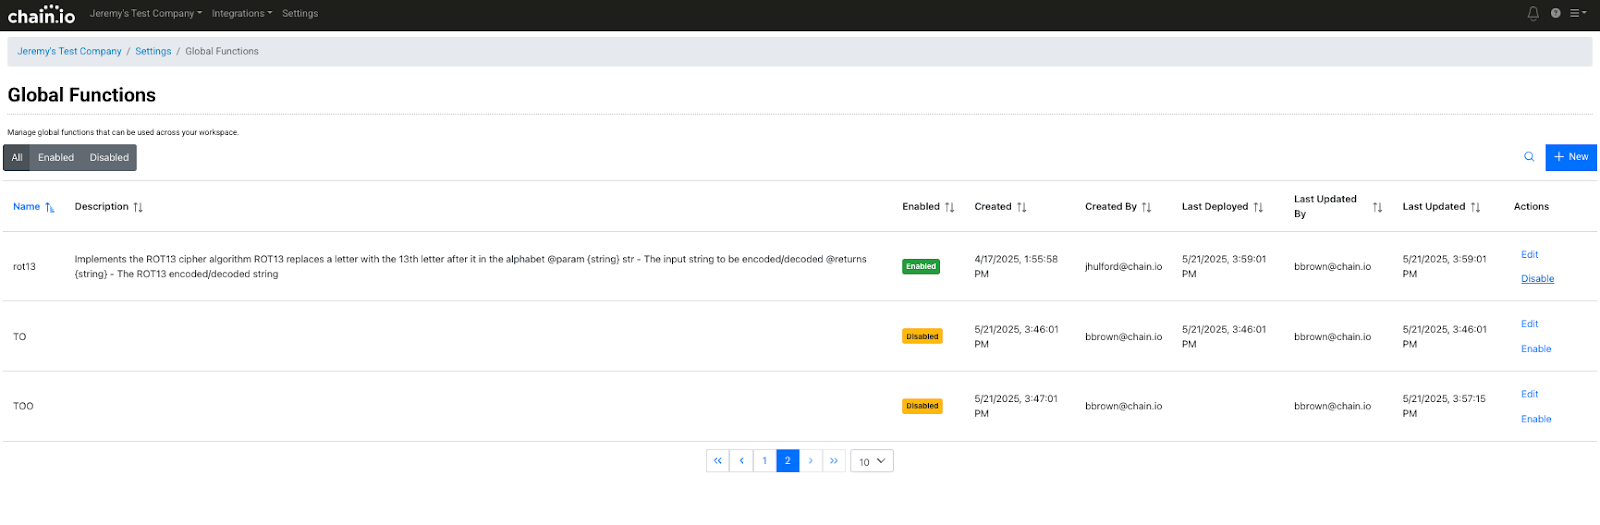
Task: Create a New global function
Action: (x=1571, y=157)
